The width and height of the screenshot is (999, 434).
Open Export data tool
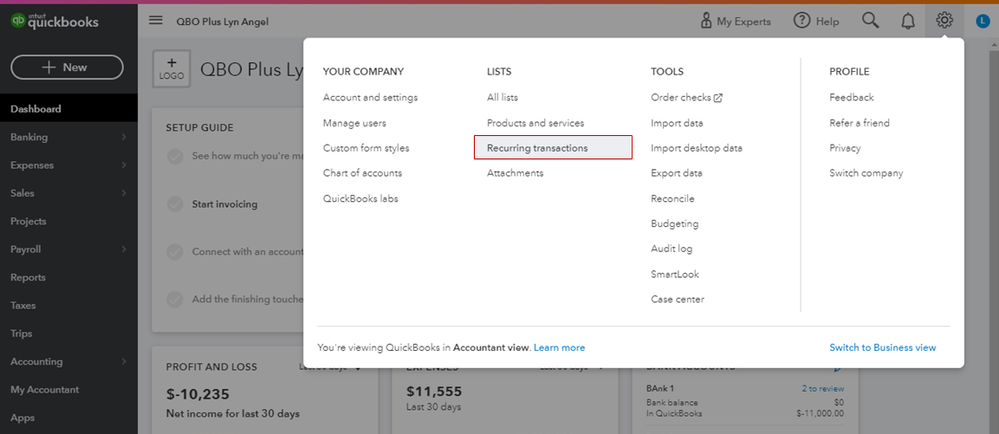(x=677, y=173)
